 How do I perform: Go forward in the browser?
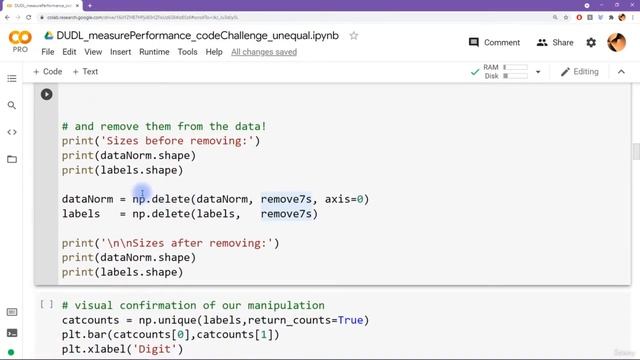pos(18,18)
